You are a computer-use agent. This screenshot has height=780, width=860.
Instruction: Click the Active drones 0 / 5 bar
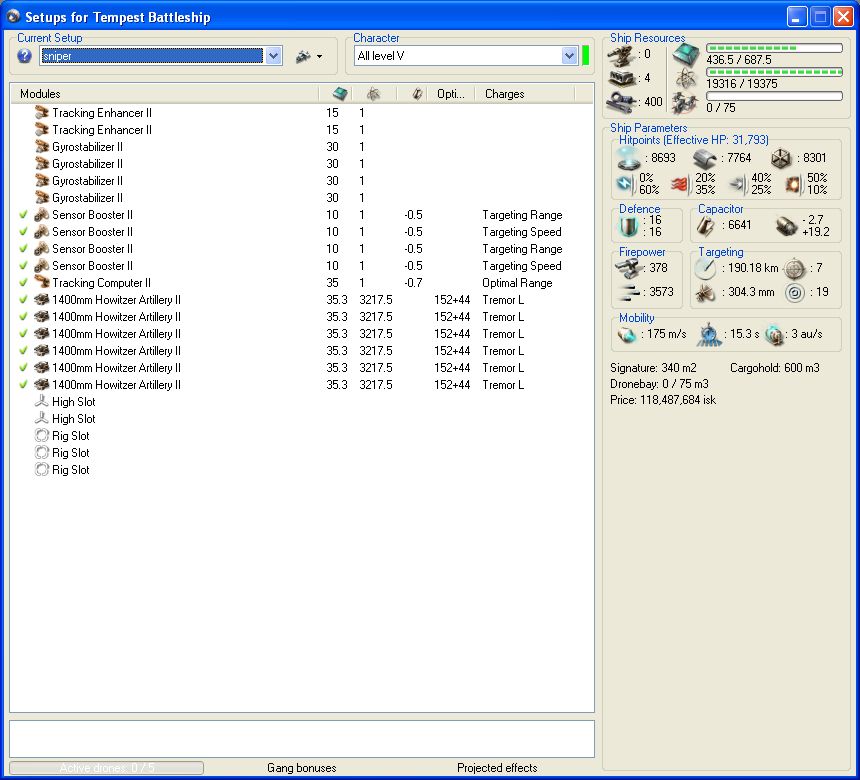click(x=106, y=768)
